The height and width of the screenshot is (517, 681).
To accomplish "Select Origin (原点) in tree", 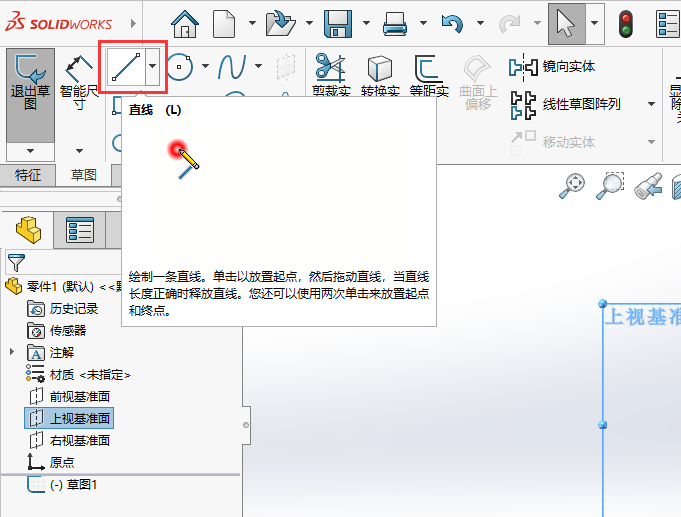I will (x=51, y=462).
